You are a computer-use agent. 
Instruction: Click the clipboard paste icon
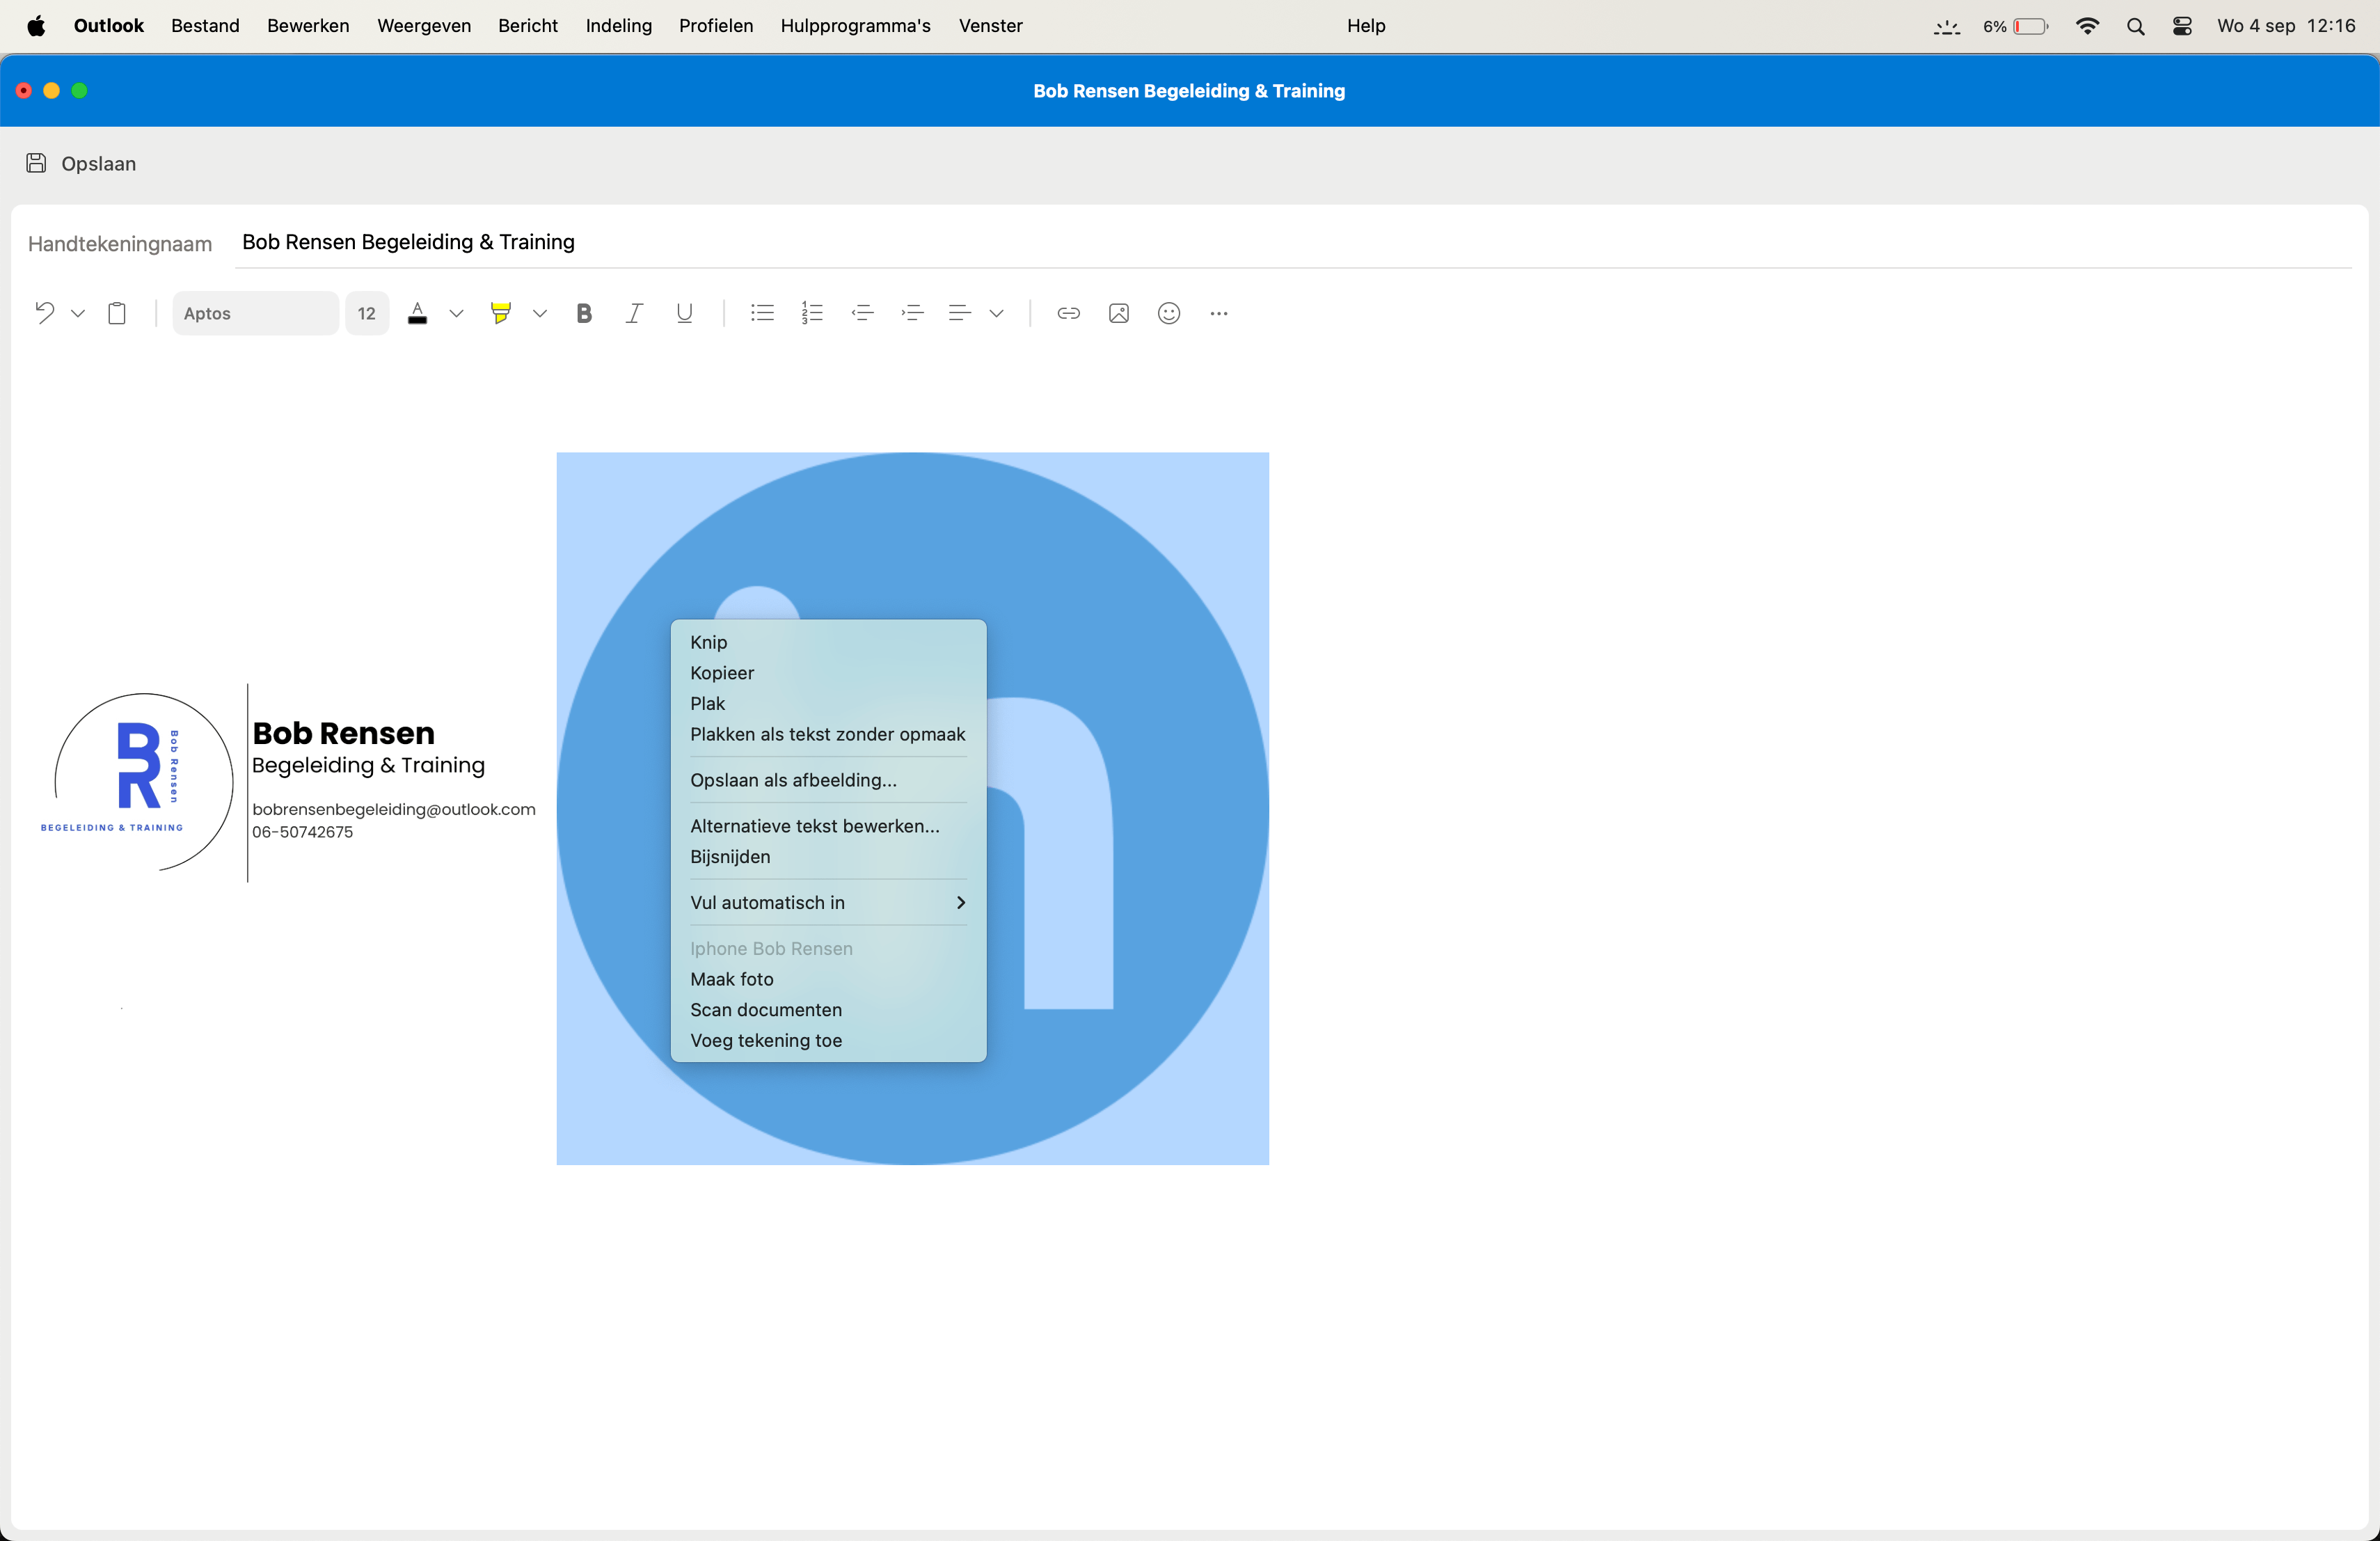[x=117, y=314]
